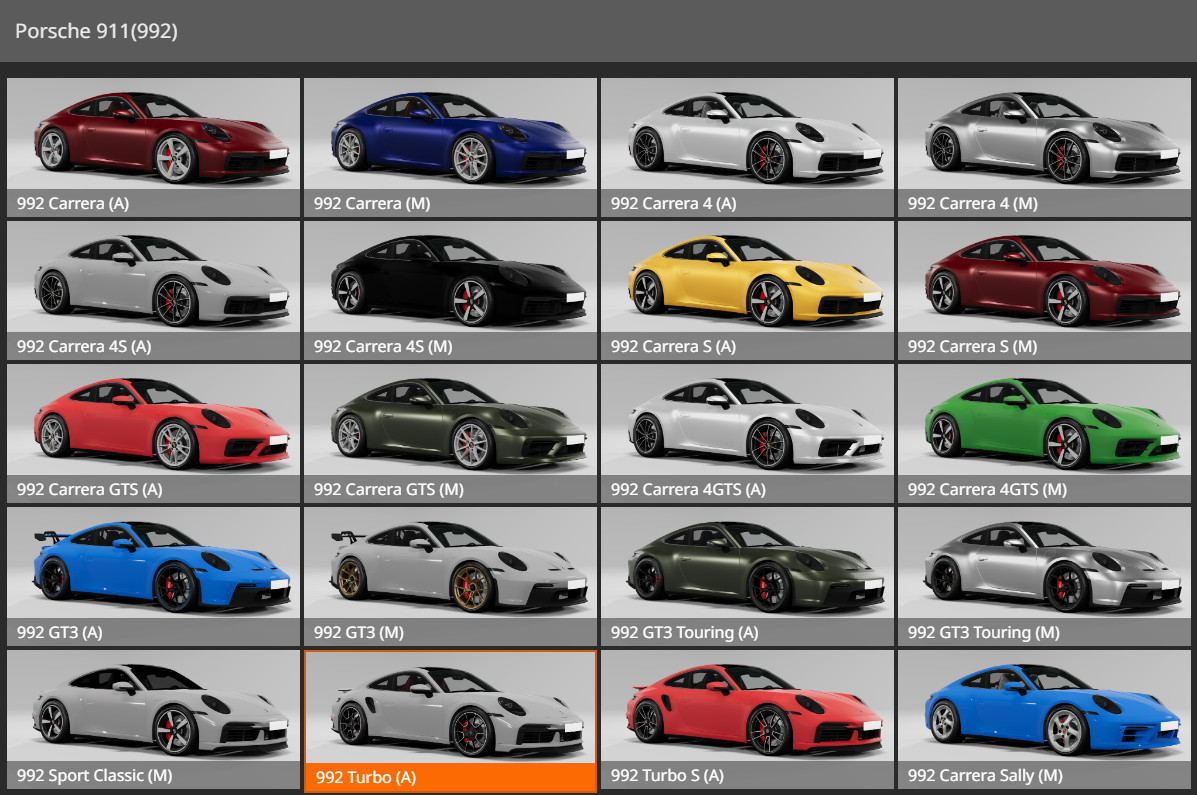Choose 992 GT3 (M) with gold wheels
Screen dimensions: 1197x795
[450, 567]
